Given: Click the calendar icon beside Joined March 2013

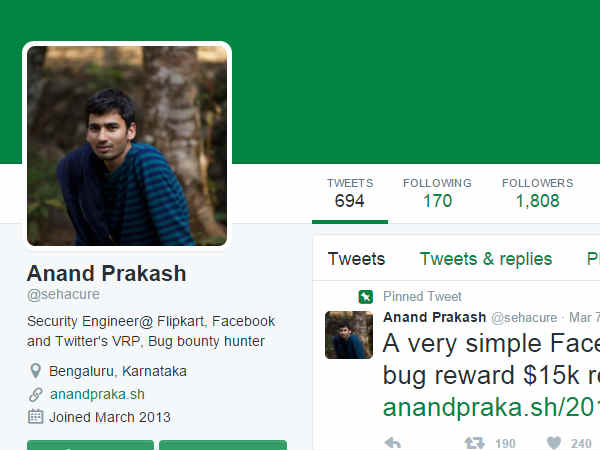Looking at the screenshot, I should (36, 417).
